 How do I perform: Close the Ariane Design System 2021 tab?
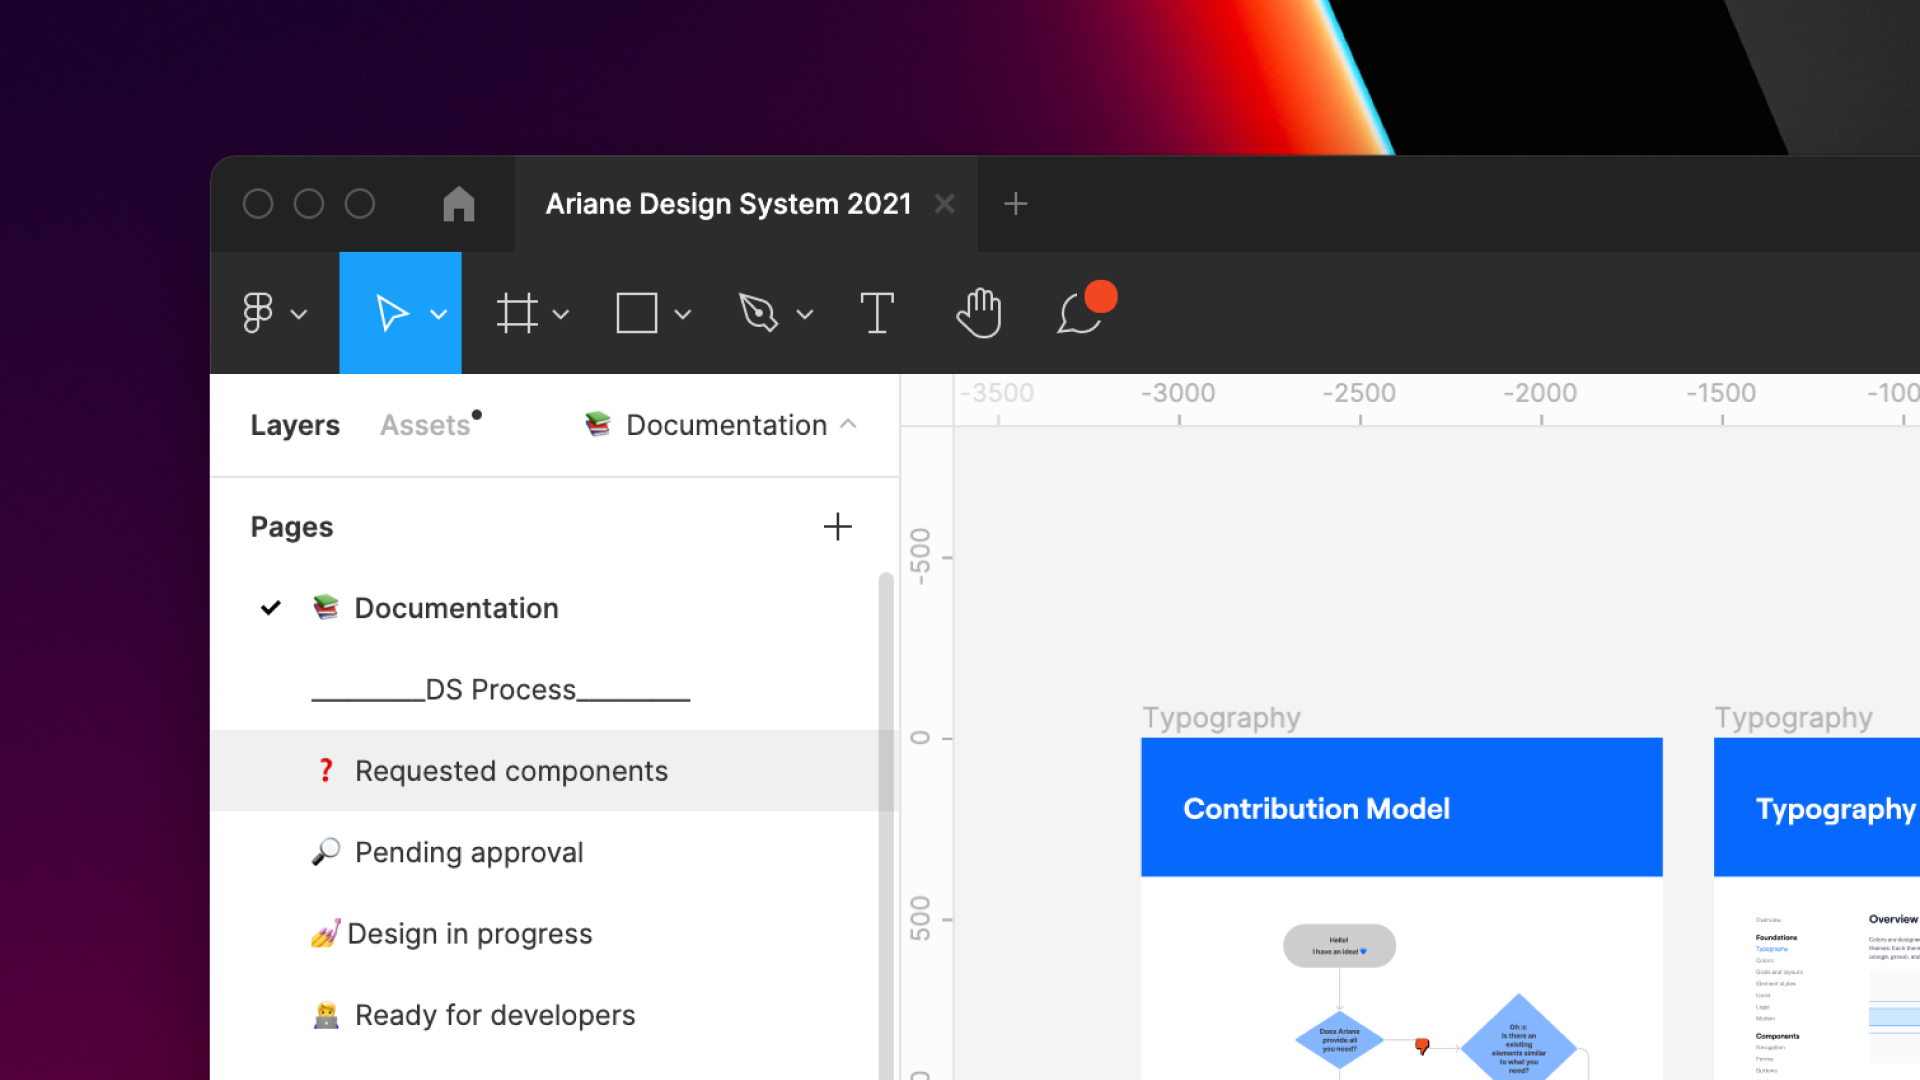click(x=944, y=204)
